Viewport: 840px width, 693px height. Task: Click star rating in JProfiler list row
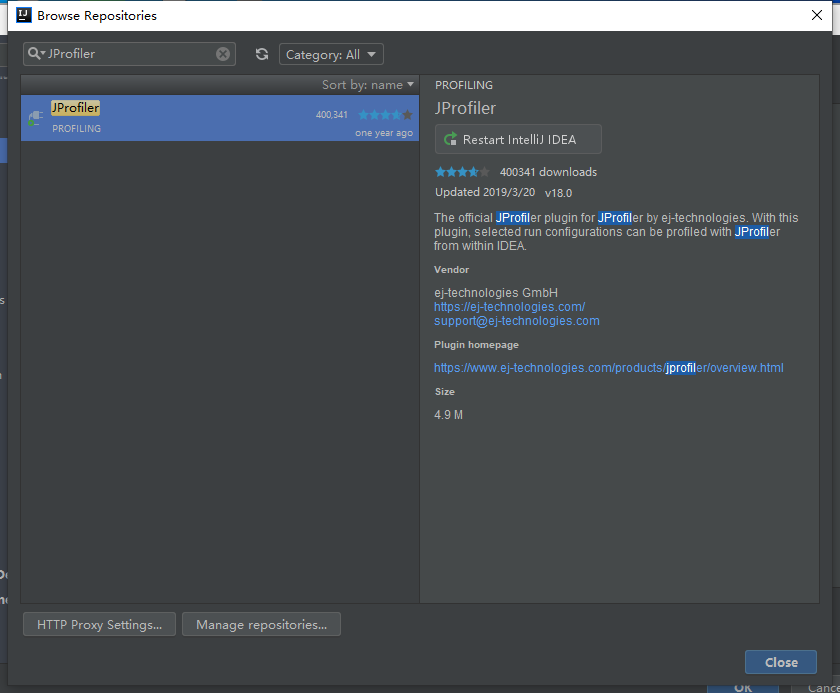385,115
